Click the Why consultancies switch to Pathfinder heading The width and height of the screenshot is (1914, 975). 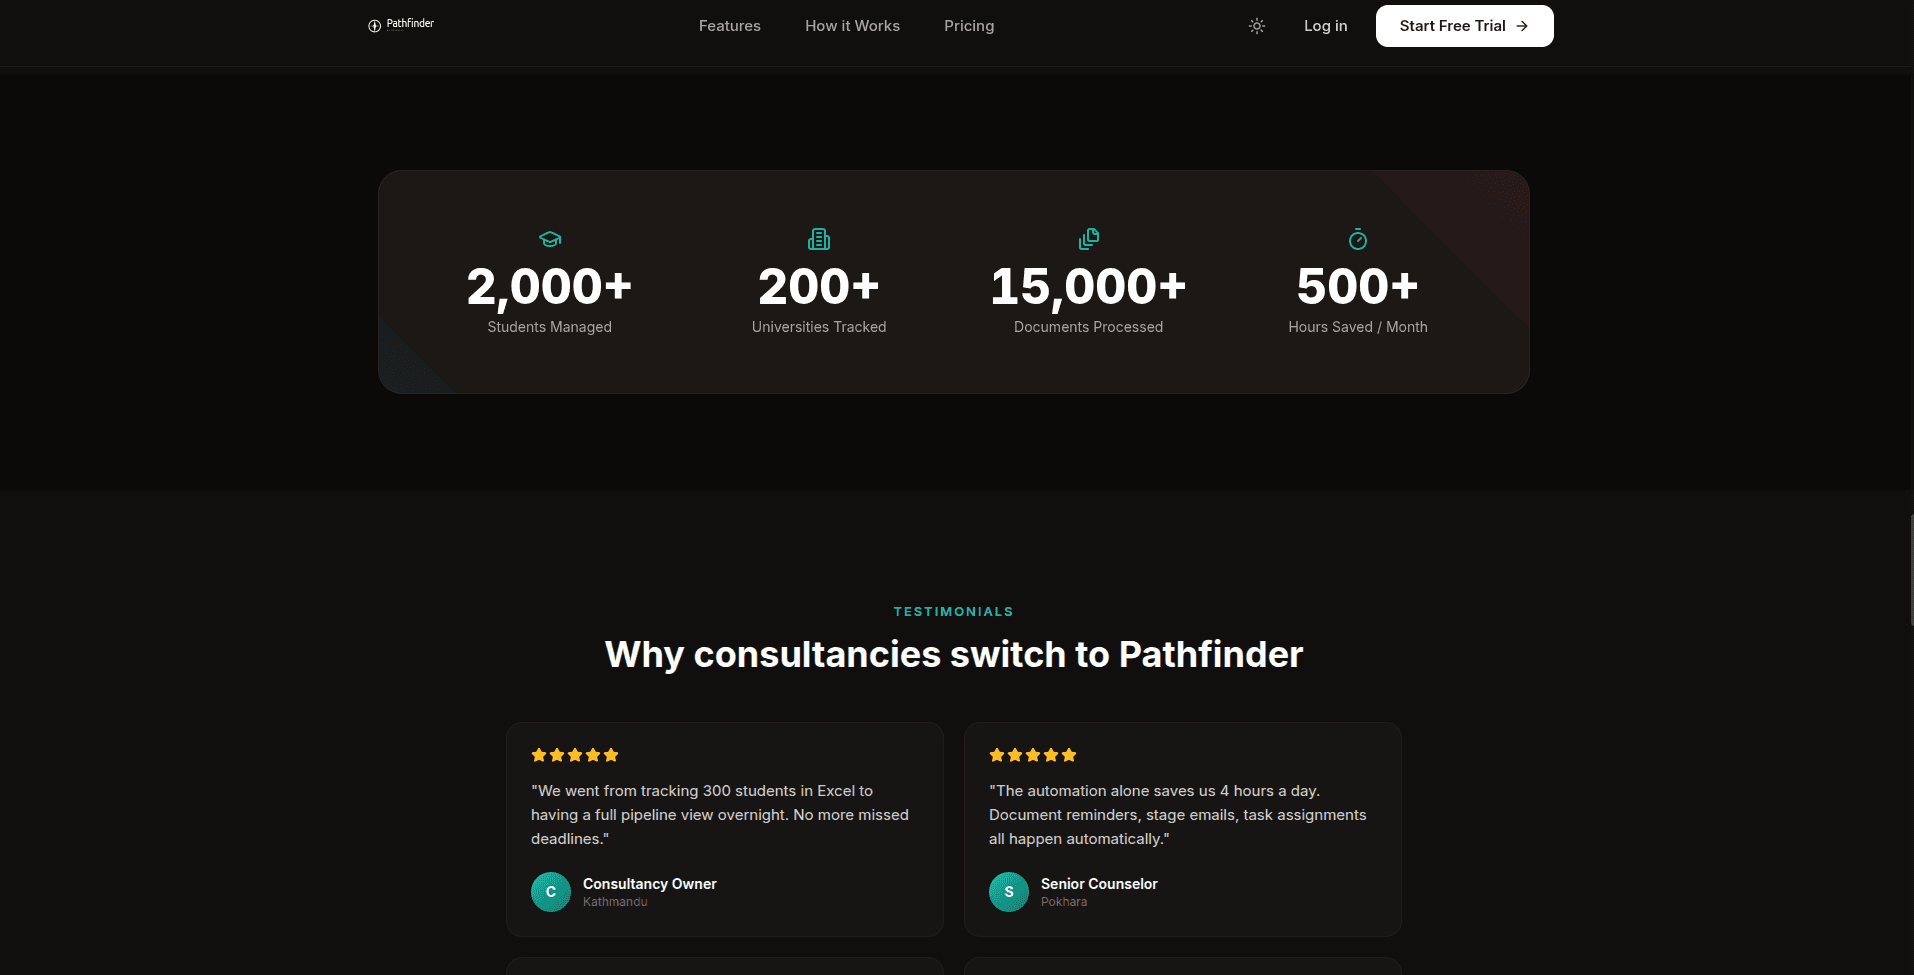coord(954,655)
